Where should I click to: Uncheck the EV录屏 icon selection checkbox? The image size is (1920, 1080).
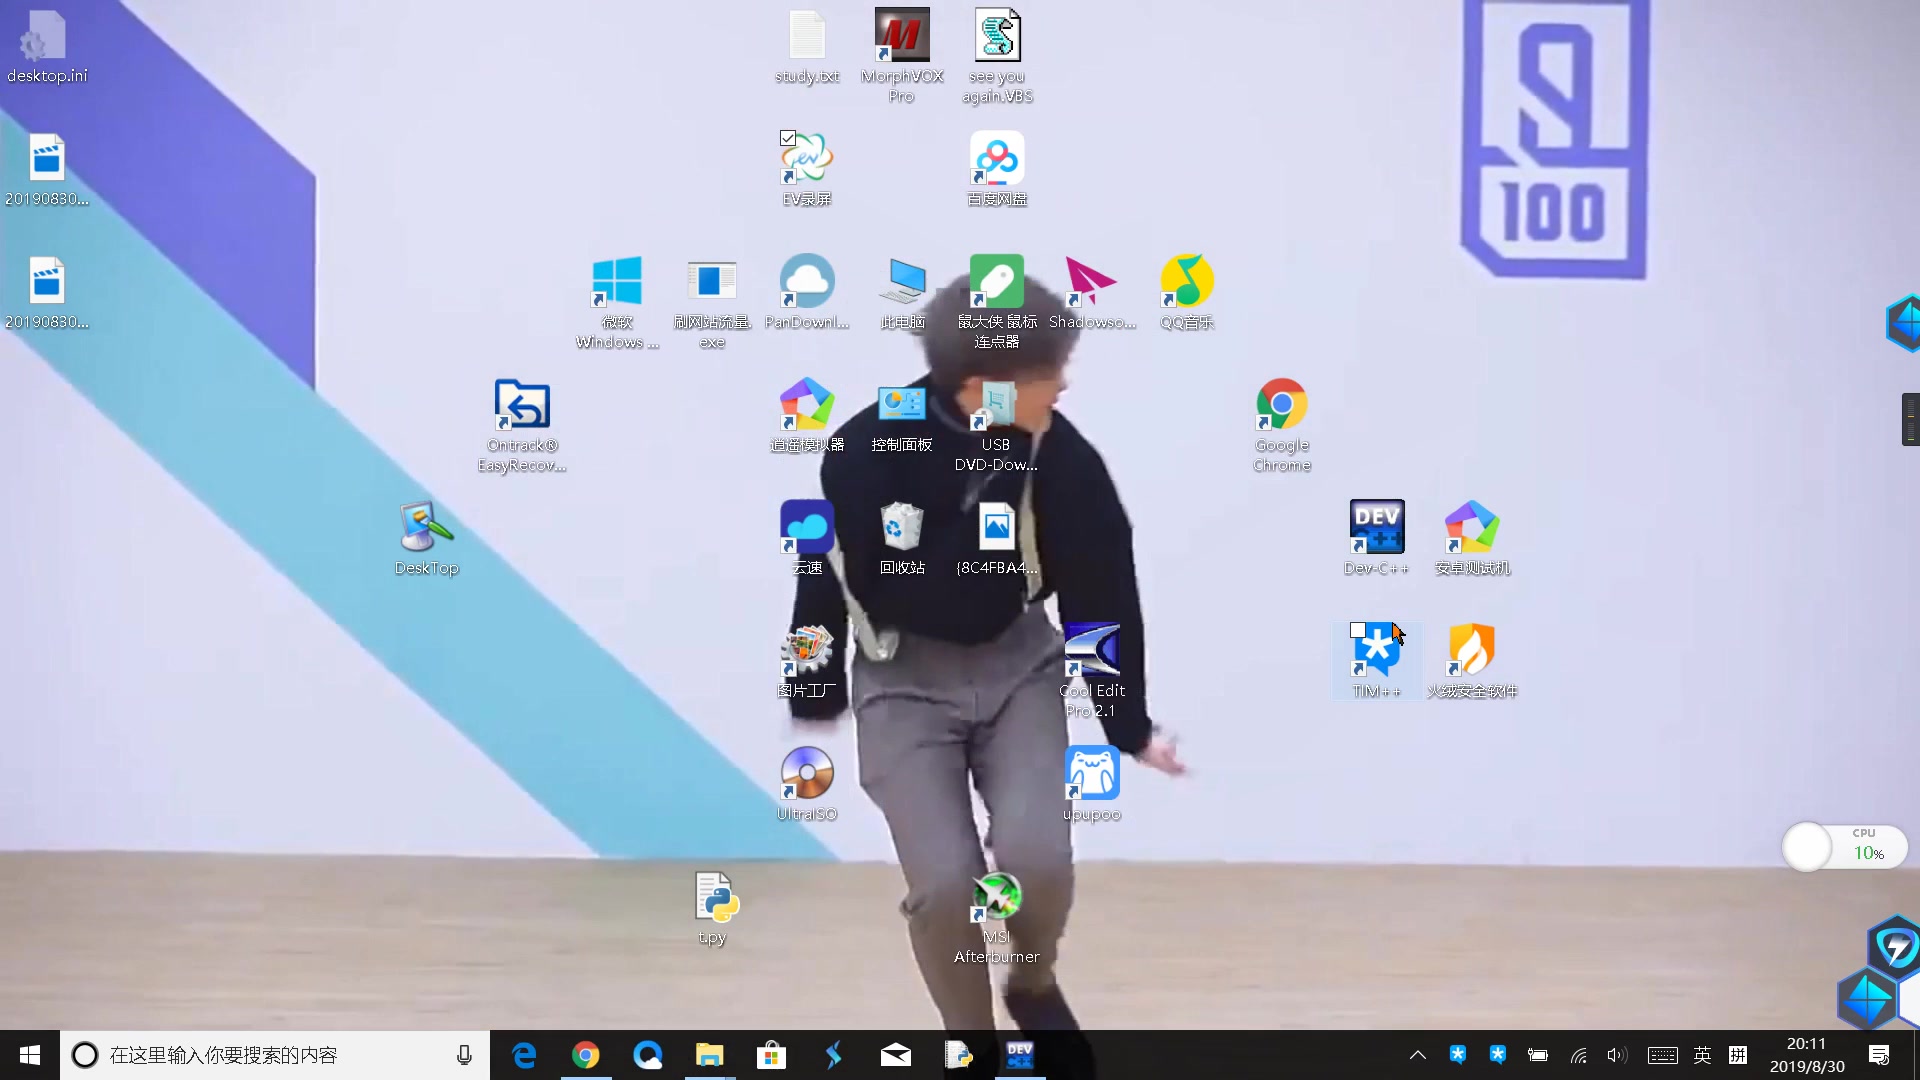[788, 138]
